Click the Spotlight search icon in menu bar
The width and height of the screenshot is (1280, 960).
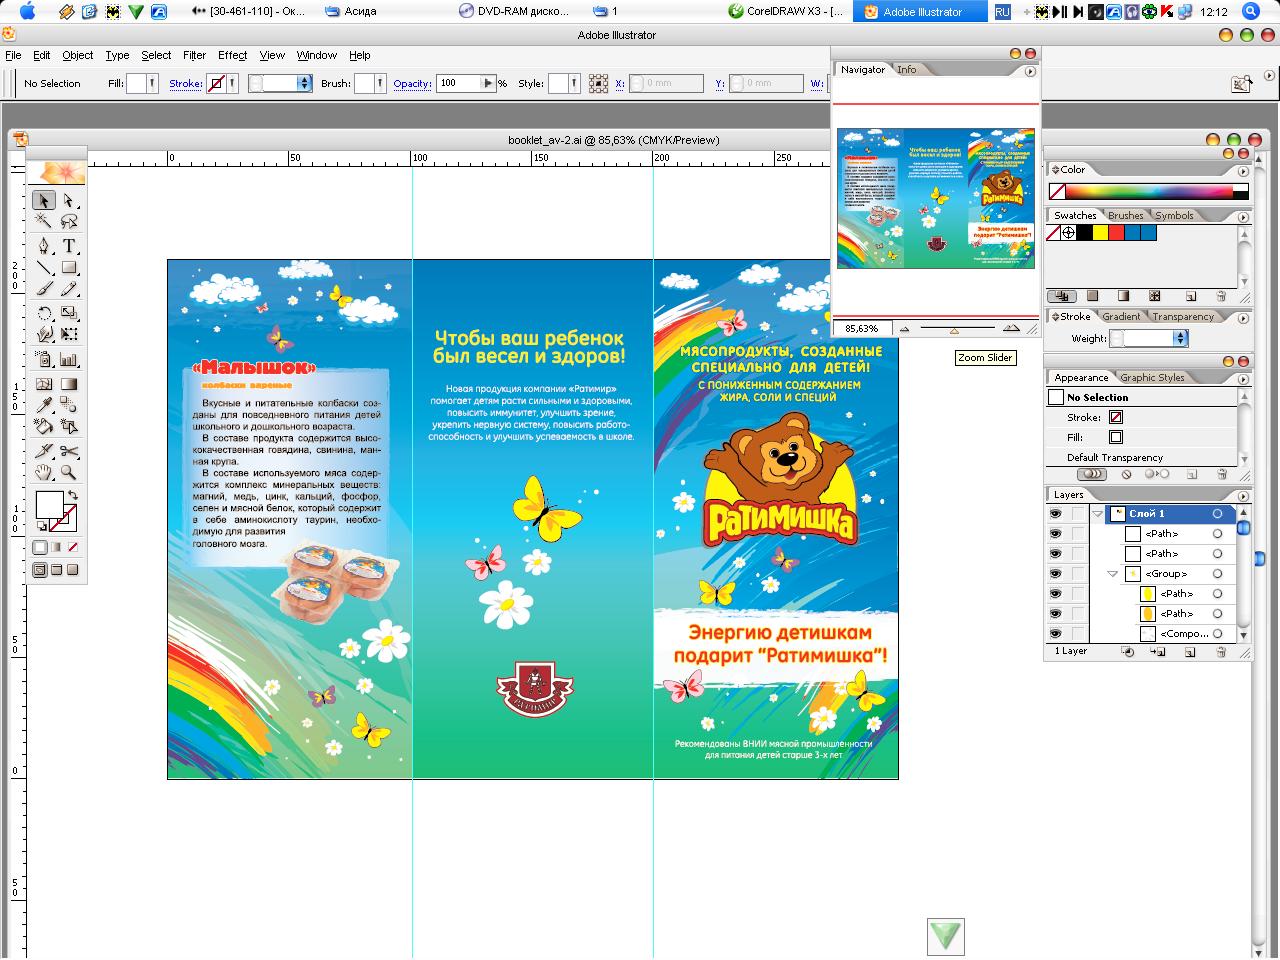(1250, 11)
